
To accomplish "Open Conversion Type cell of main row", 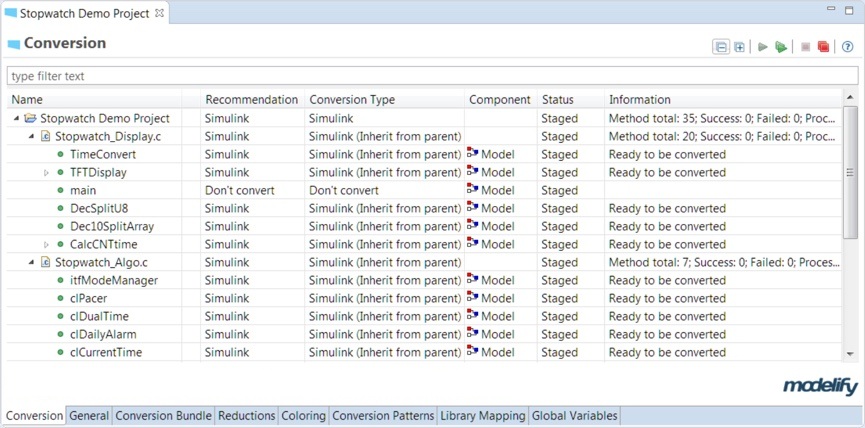I will click(385, 190).
